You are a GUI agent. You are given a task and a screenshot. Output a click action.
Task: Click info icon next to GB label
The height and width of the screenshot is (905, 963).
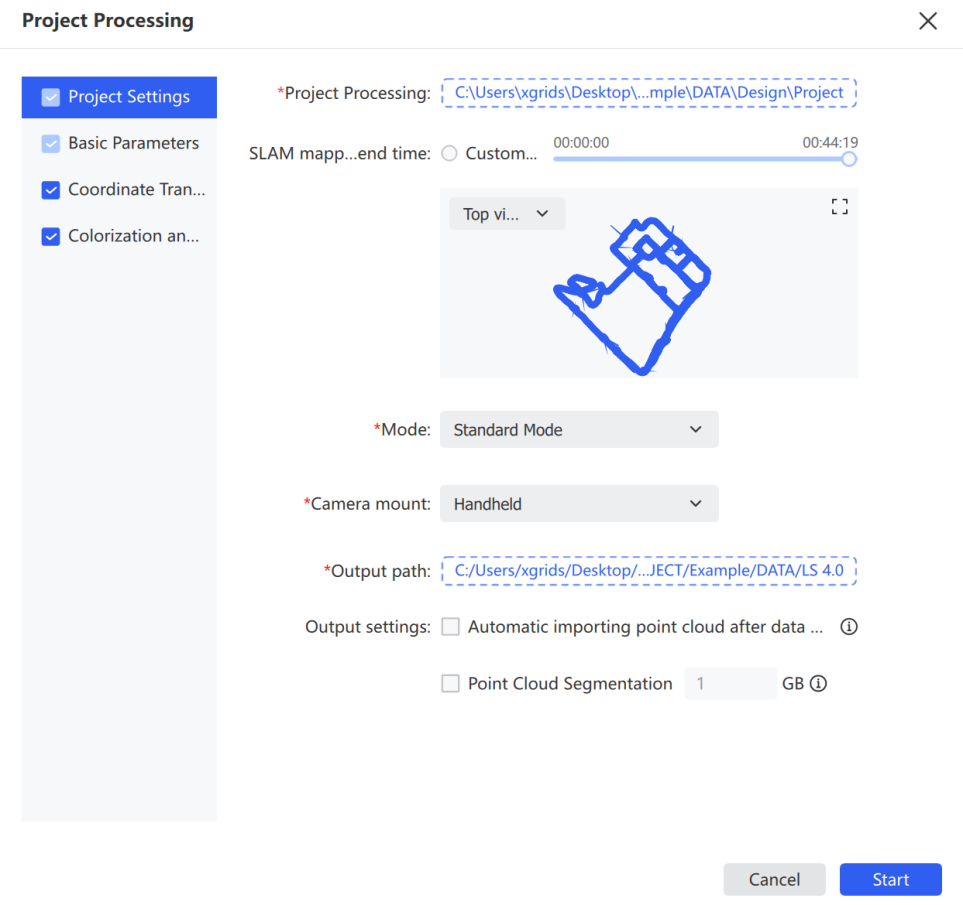pyautogui.click(x=818, y=683)
